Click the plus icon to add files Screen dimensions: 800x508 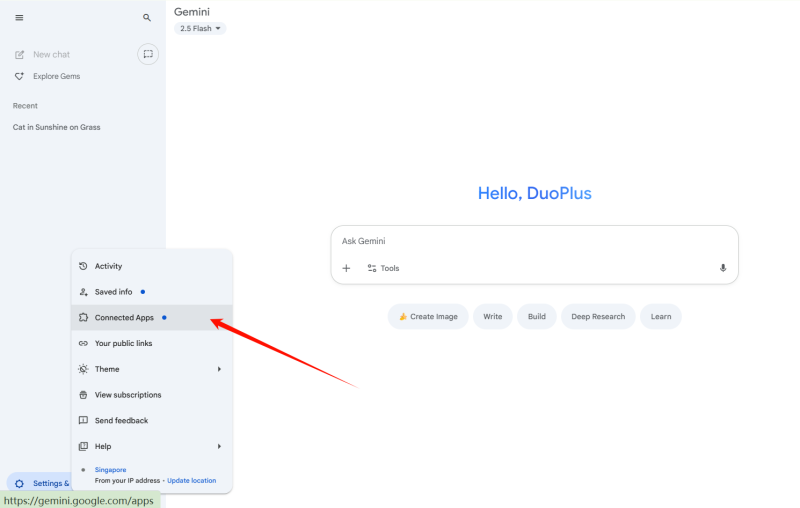point(346,268)
